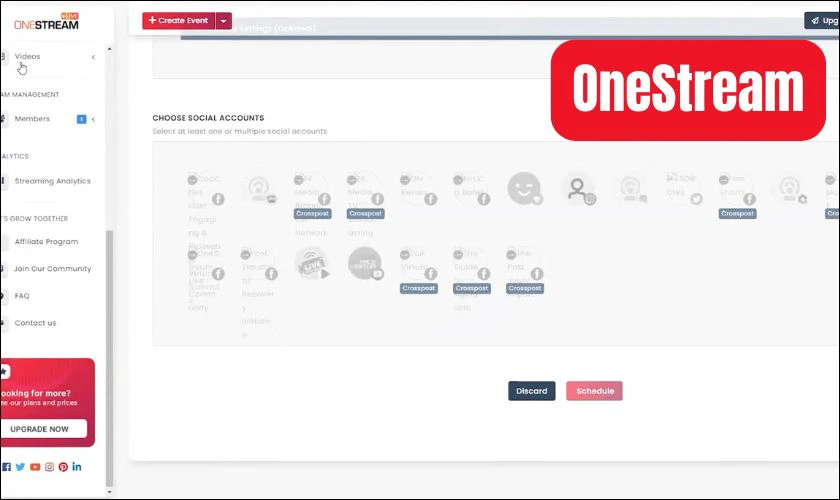
Task: Open OneStream's Pinterest icon
Action: point(63,467)
